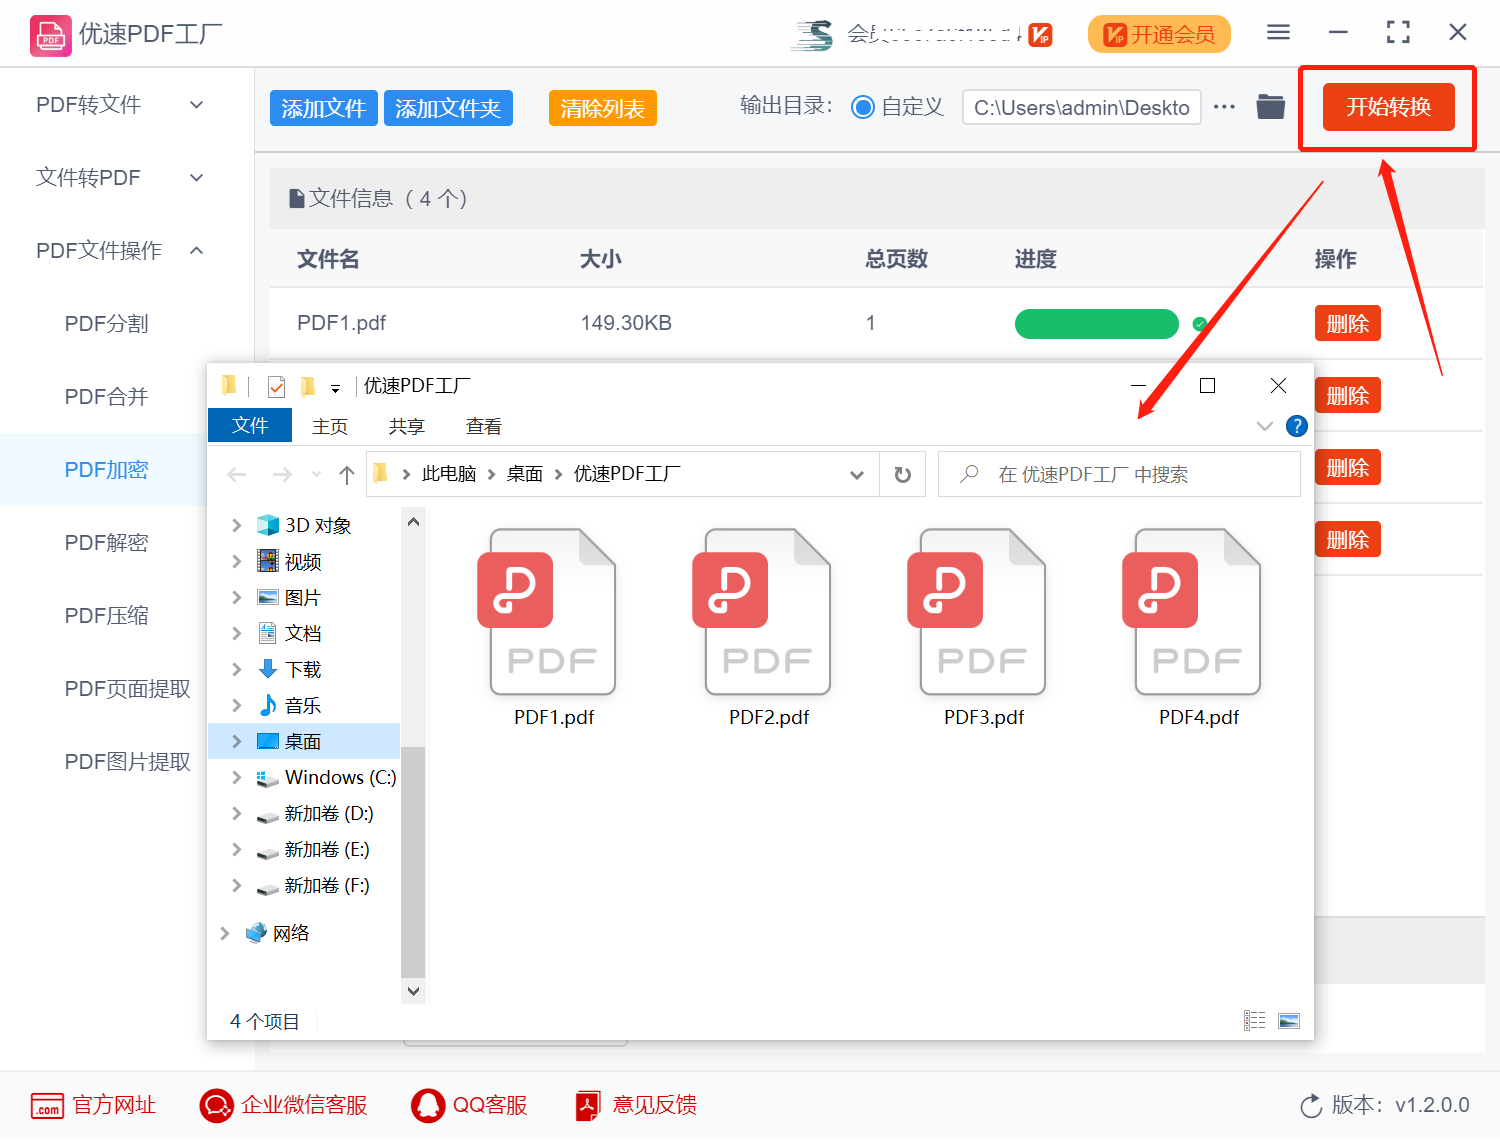Open the PDF图片提取 function
Image resolution: width=1500 pixels, height=1140 pixels.
point(127,762)
